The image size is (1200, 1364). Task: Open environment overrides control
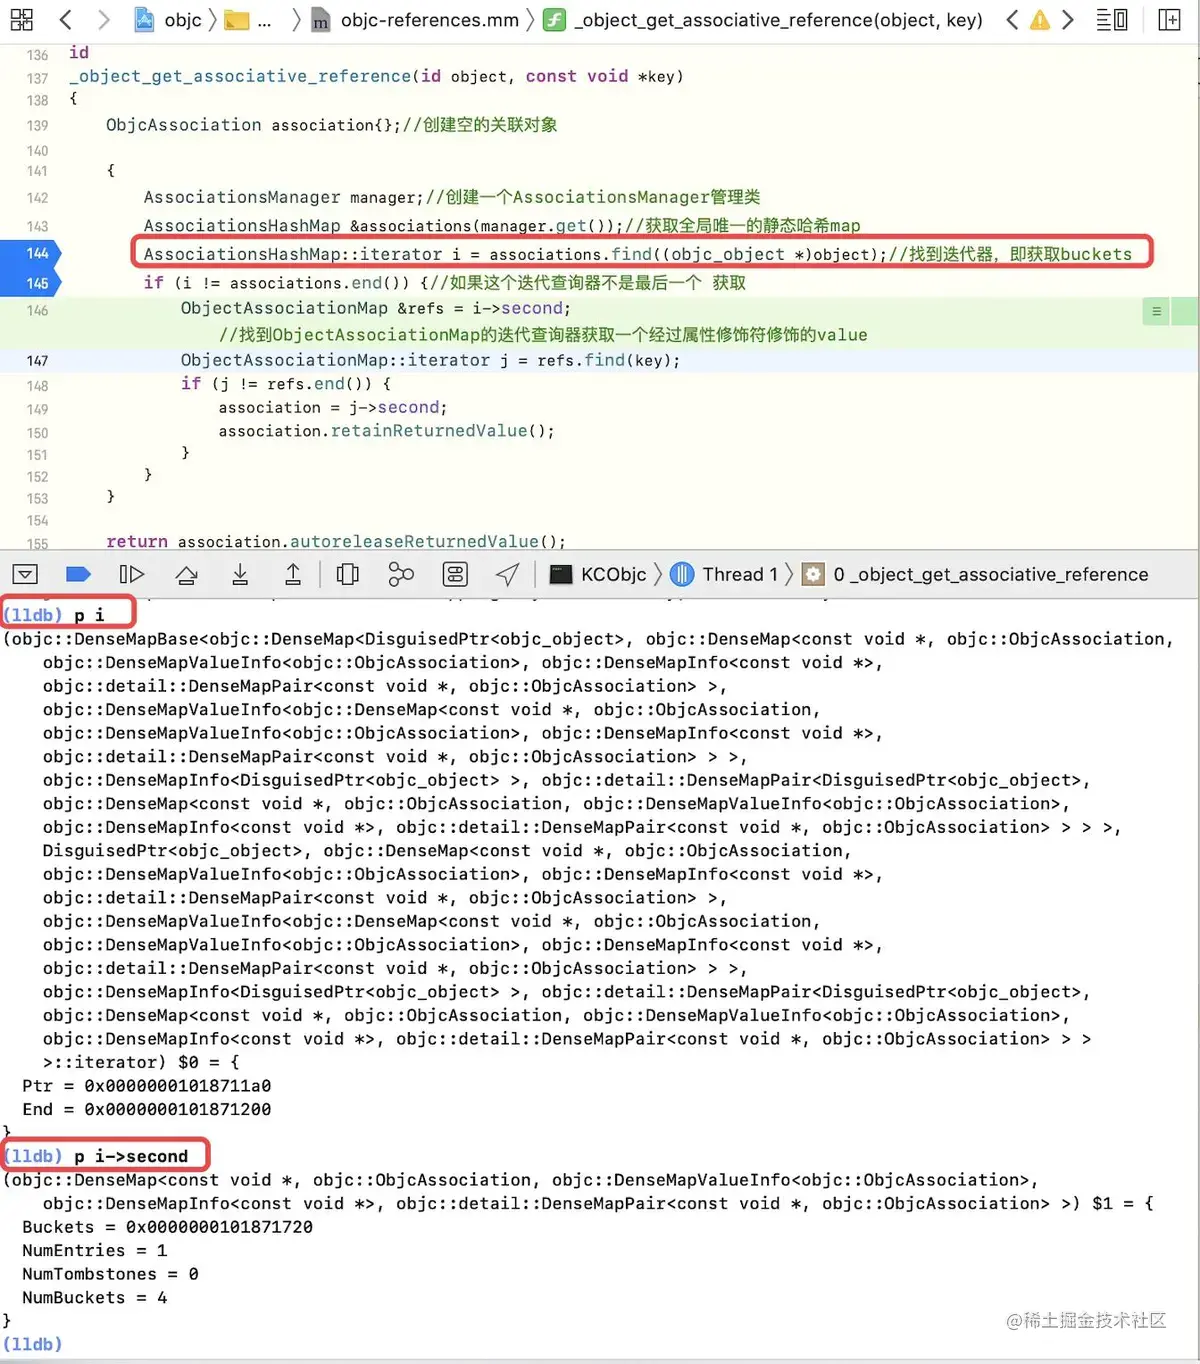[455, 574]
